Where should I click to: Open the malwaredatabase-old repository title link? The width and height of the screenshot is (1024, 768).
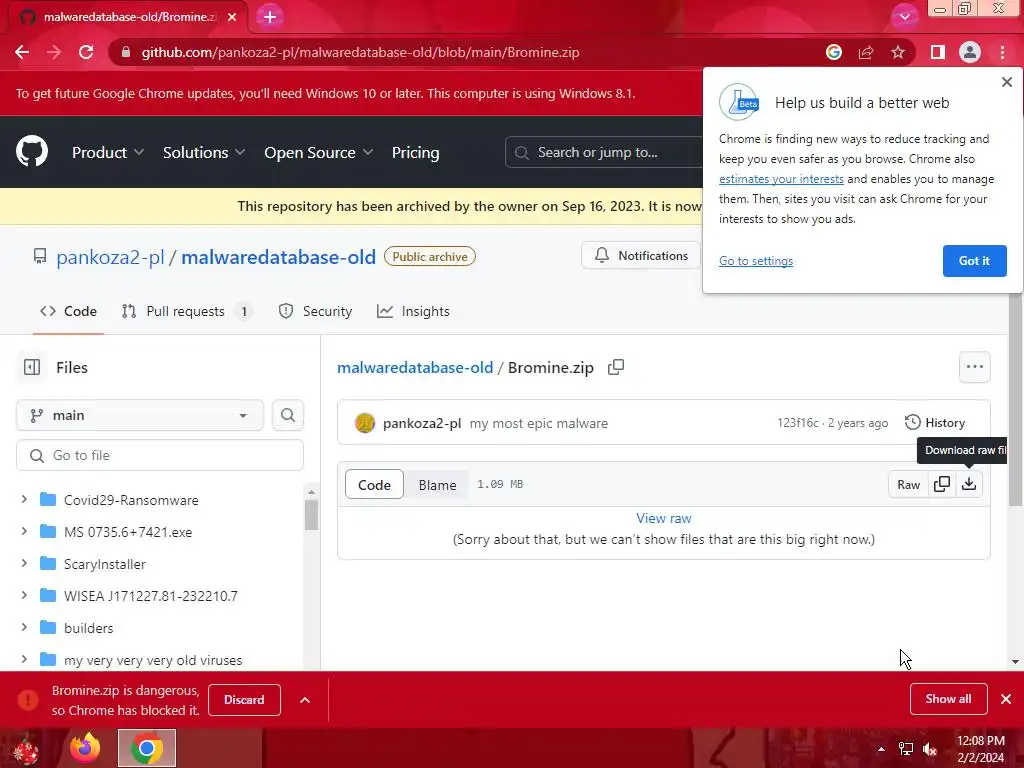278,257
